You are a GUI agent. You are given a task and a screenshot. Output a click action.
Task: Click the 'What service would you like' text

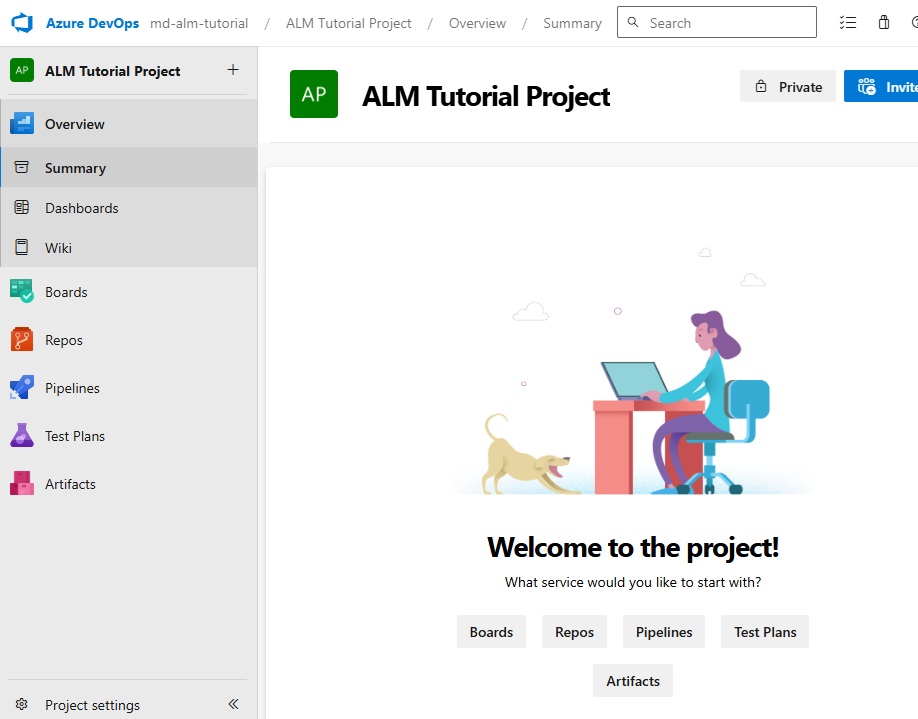point(633,582)
